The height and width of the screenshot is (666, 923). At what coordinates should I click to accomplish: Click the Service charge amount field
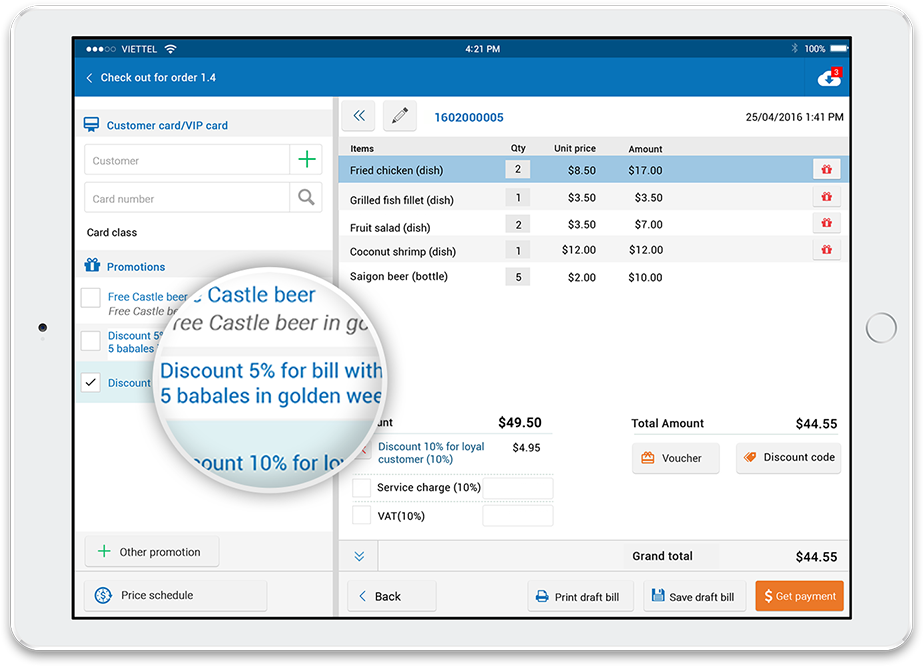(518, 488)
